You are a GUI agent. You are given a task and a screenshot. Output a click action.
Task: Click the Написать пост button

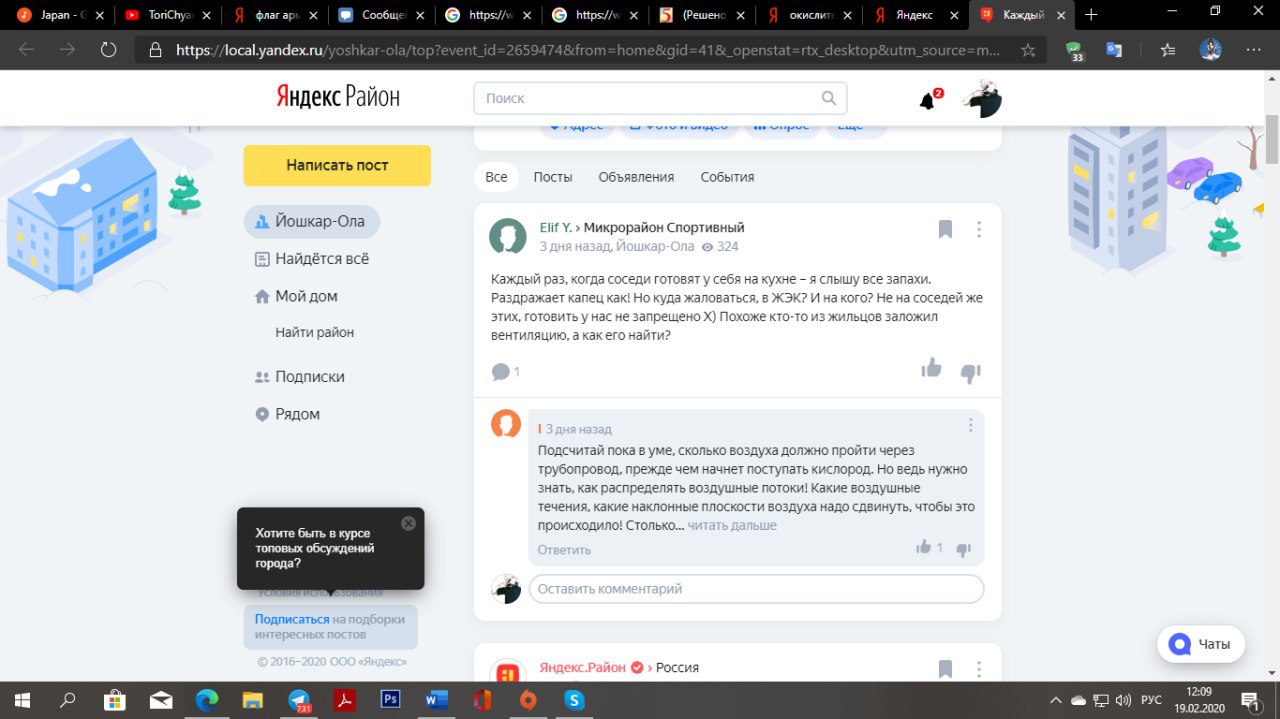[x=337, y=165]
